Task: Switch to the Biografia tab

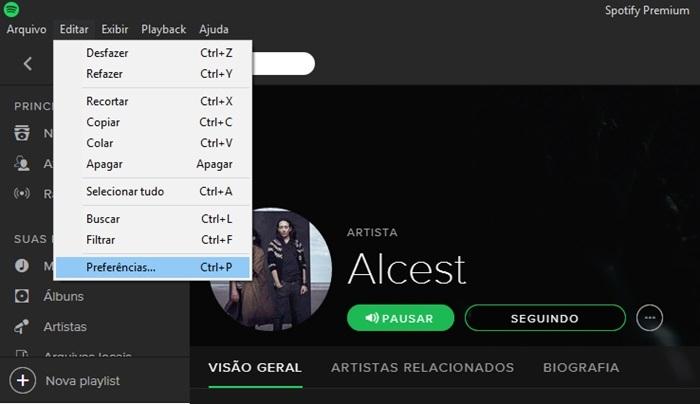Action: [x=581, y=367]
